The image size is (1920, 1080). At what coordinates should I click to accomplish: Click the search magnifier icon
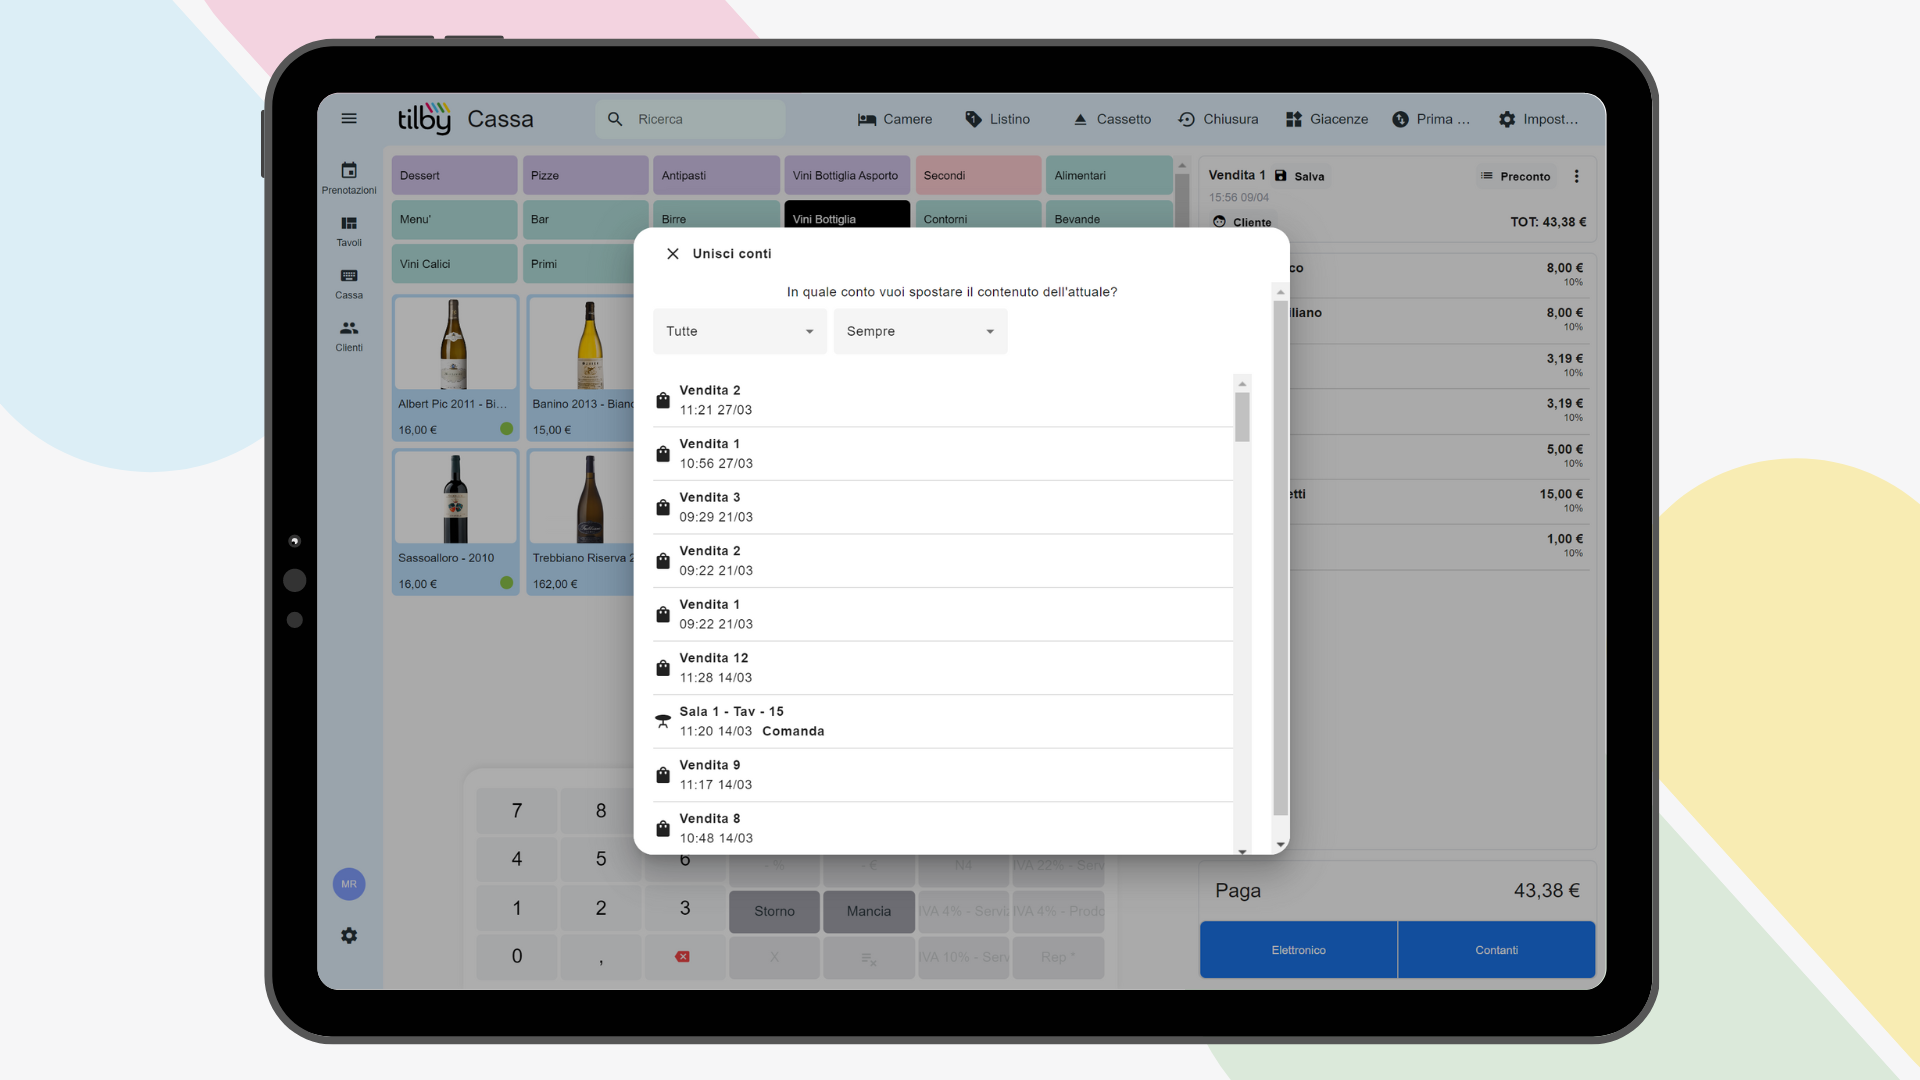[615, 119]
